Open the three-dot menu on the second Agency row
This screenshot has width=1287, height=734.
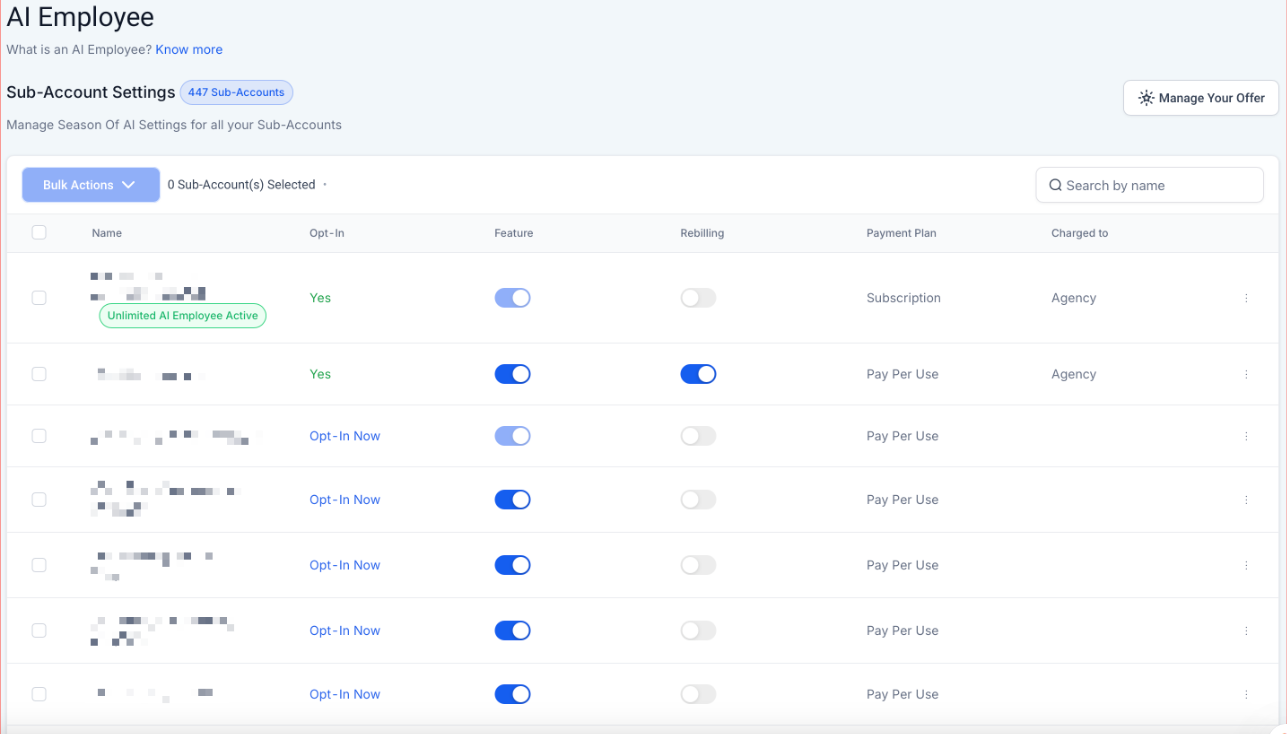[x=1246, y=374]
